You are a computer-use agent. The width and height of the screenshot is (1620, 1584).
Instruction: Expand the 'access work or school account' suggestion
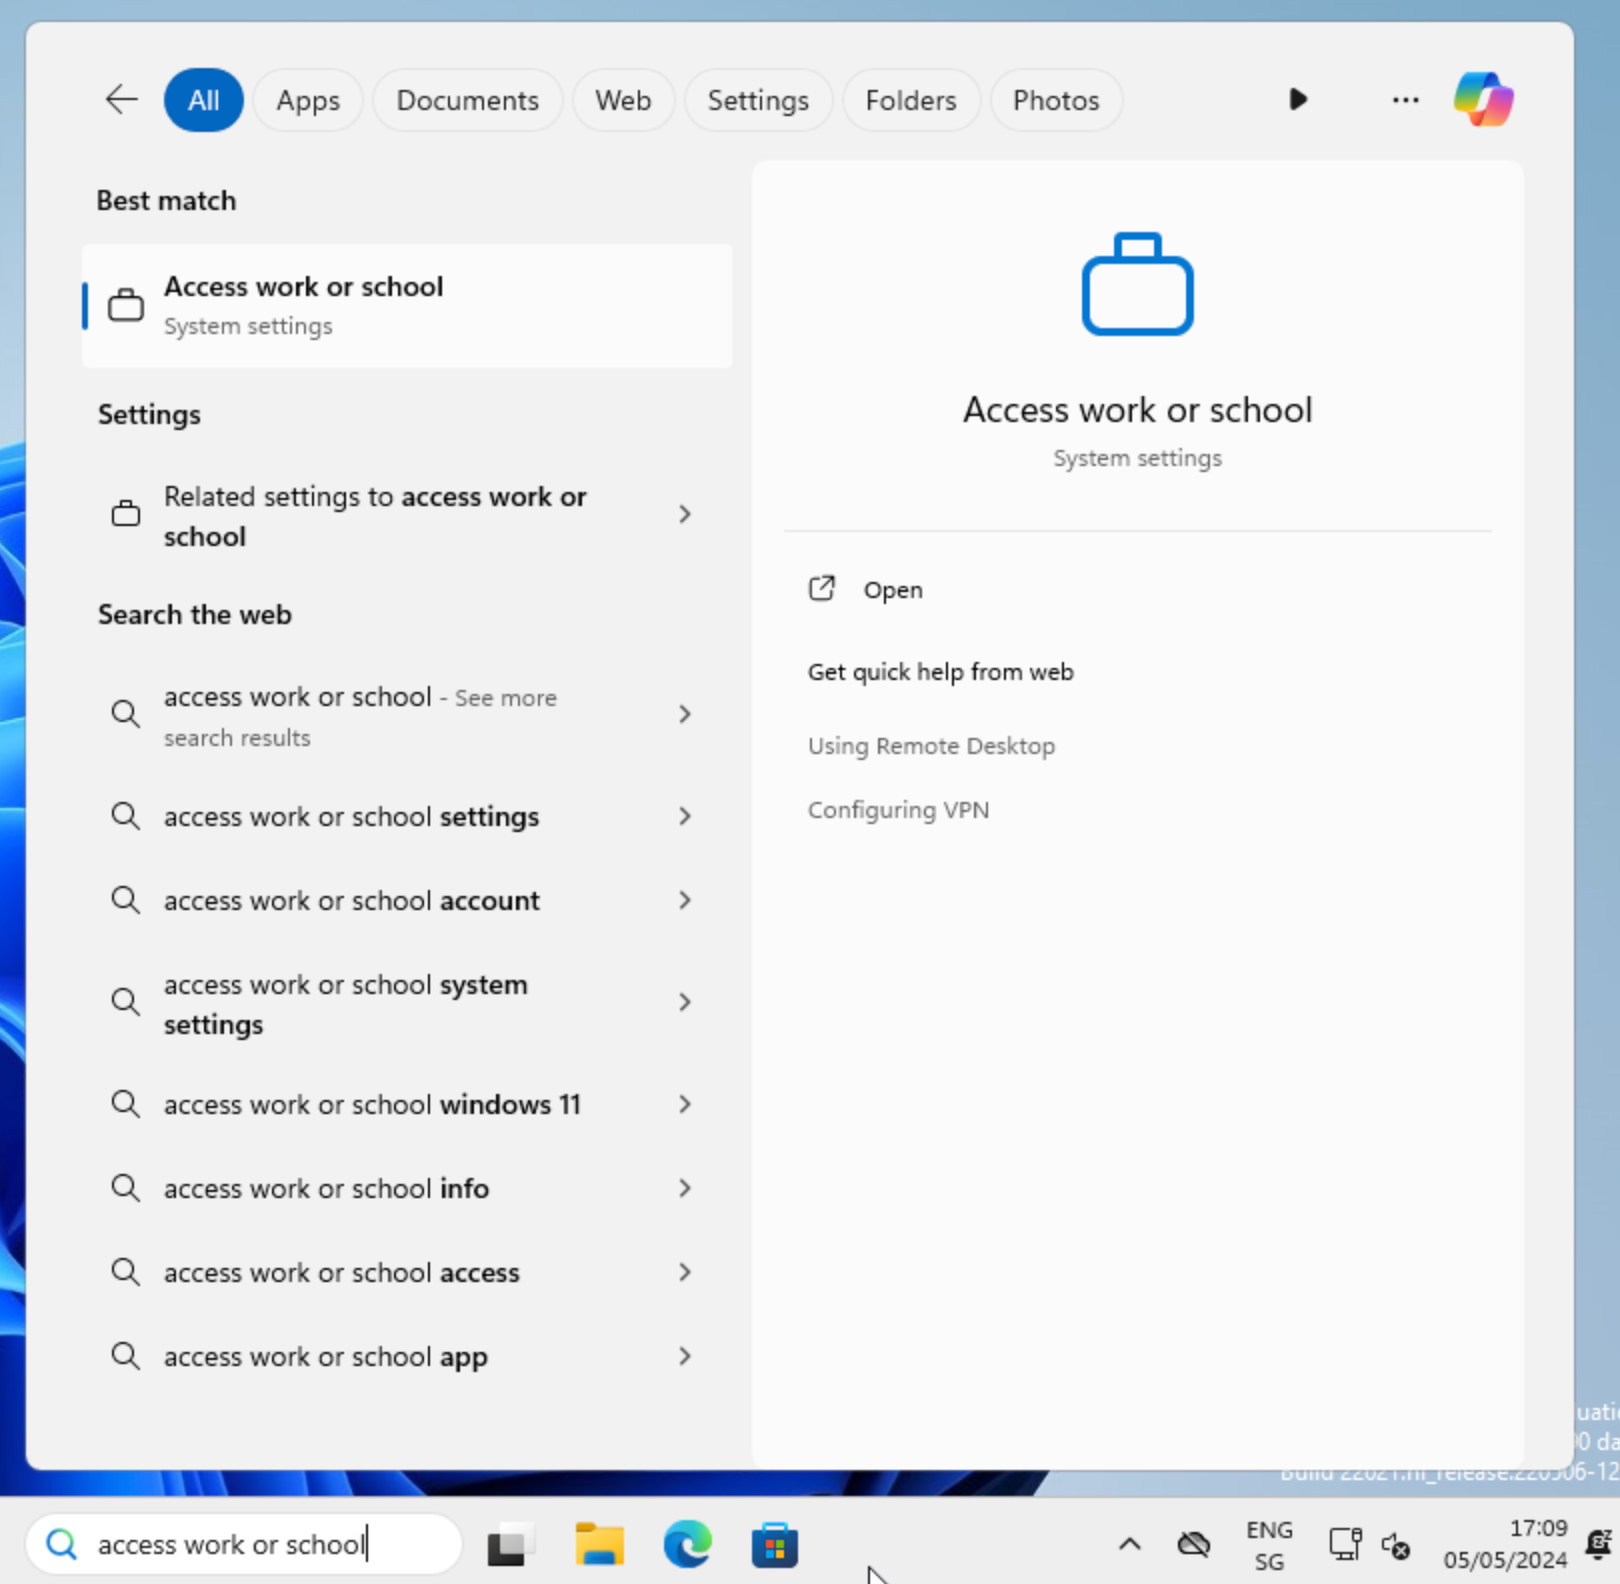tap(684, 901)
